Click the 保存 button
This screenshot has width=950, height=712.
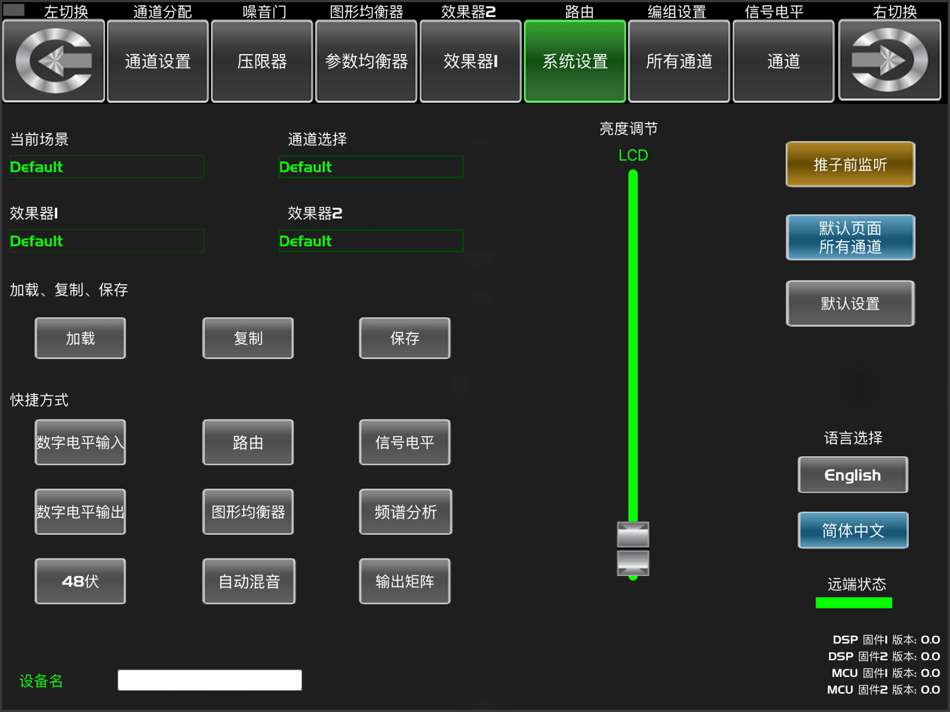tap(405, 338)
